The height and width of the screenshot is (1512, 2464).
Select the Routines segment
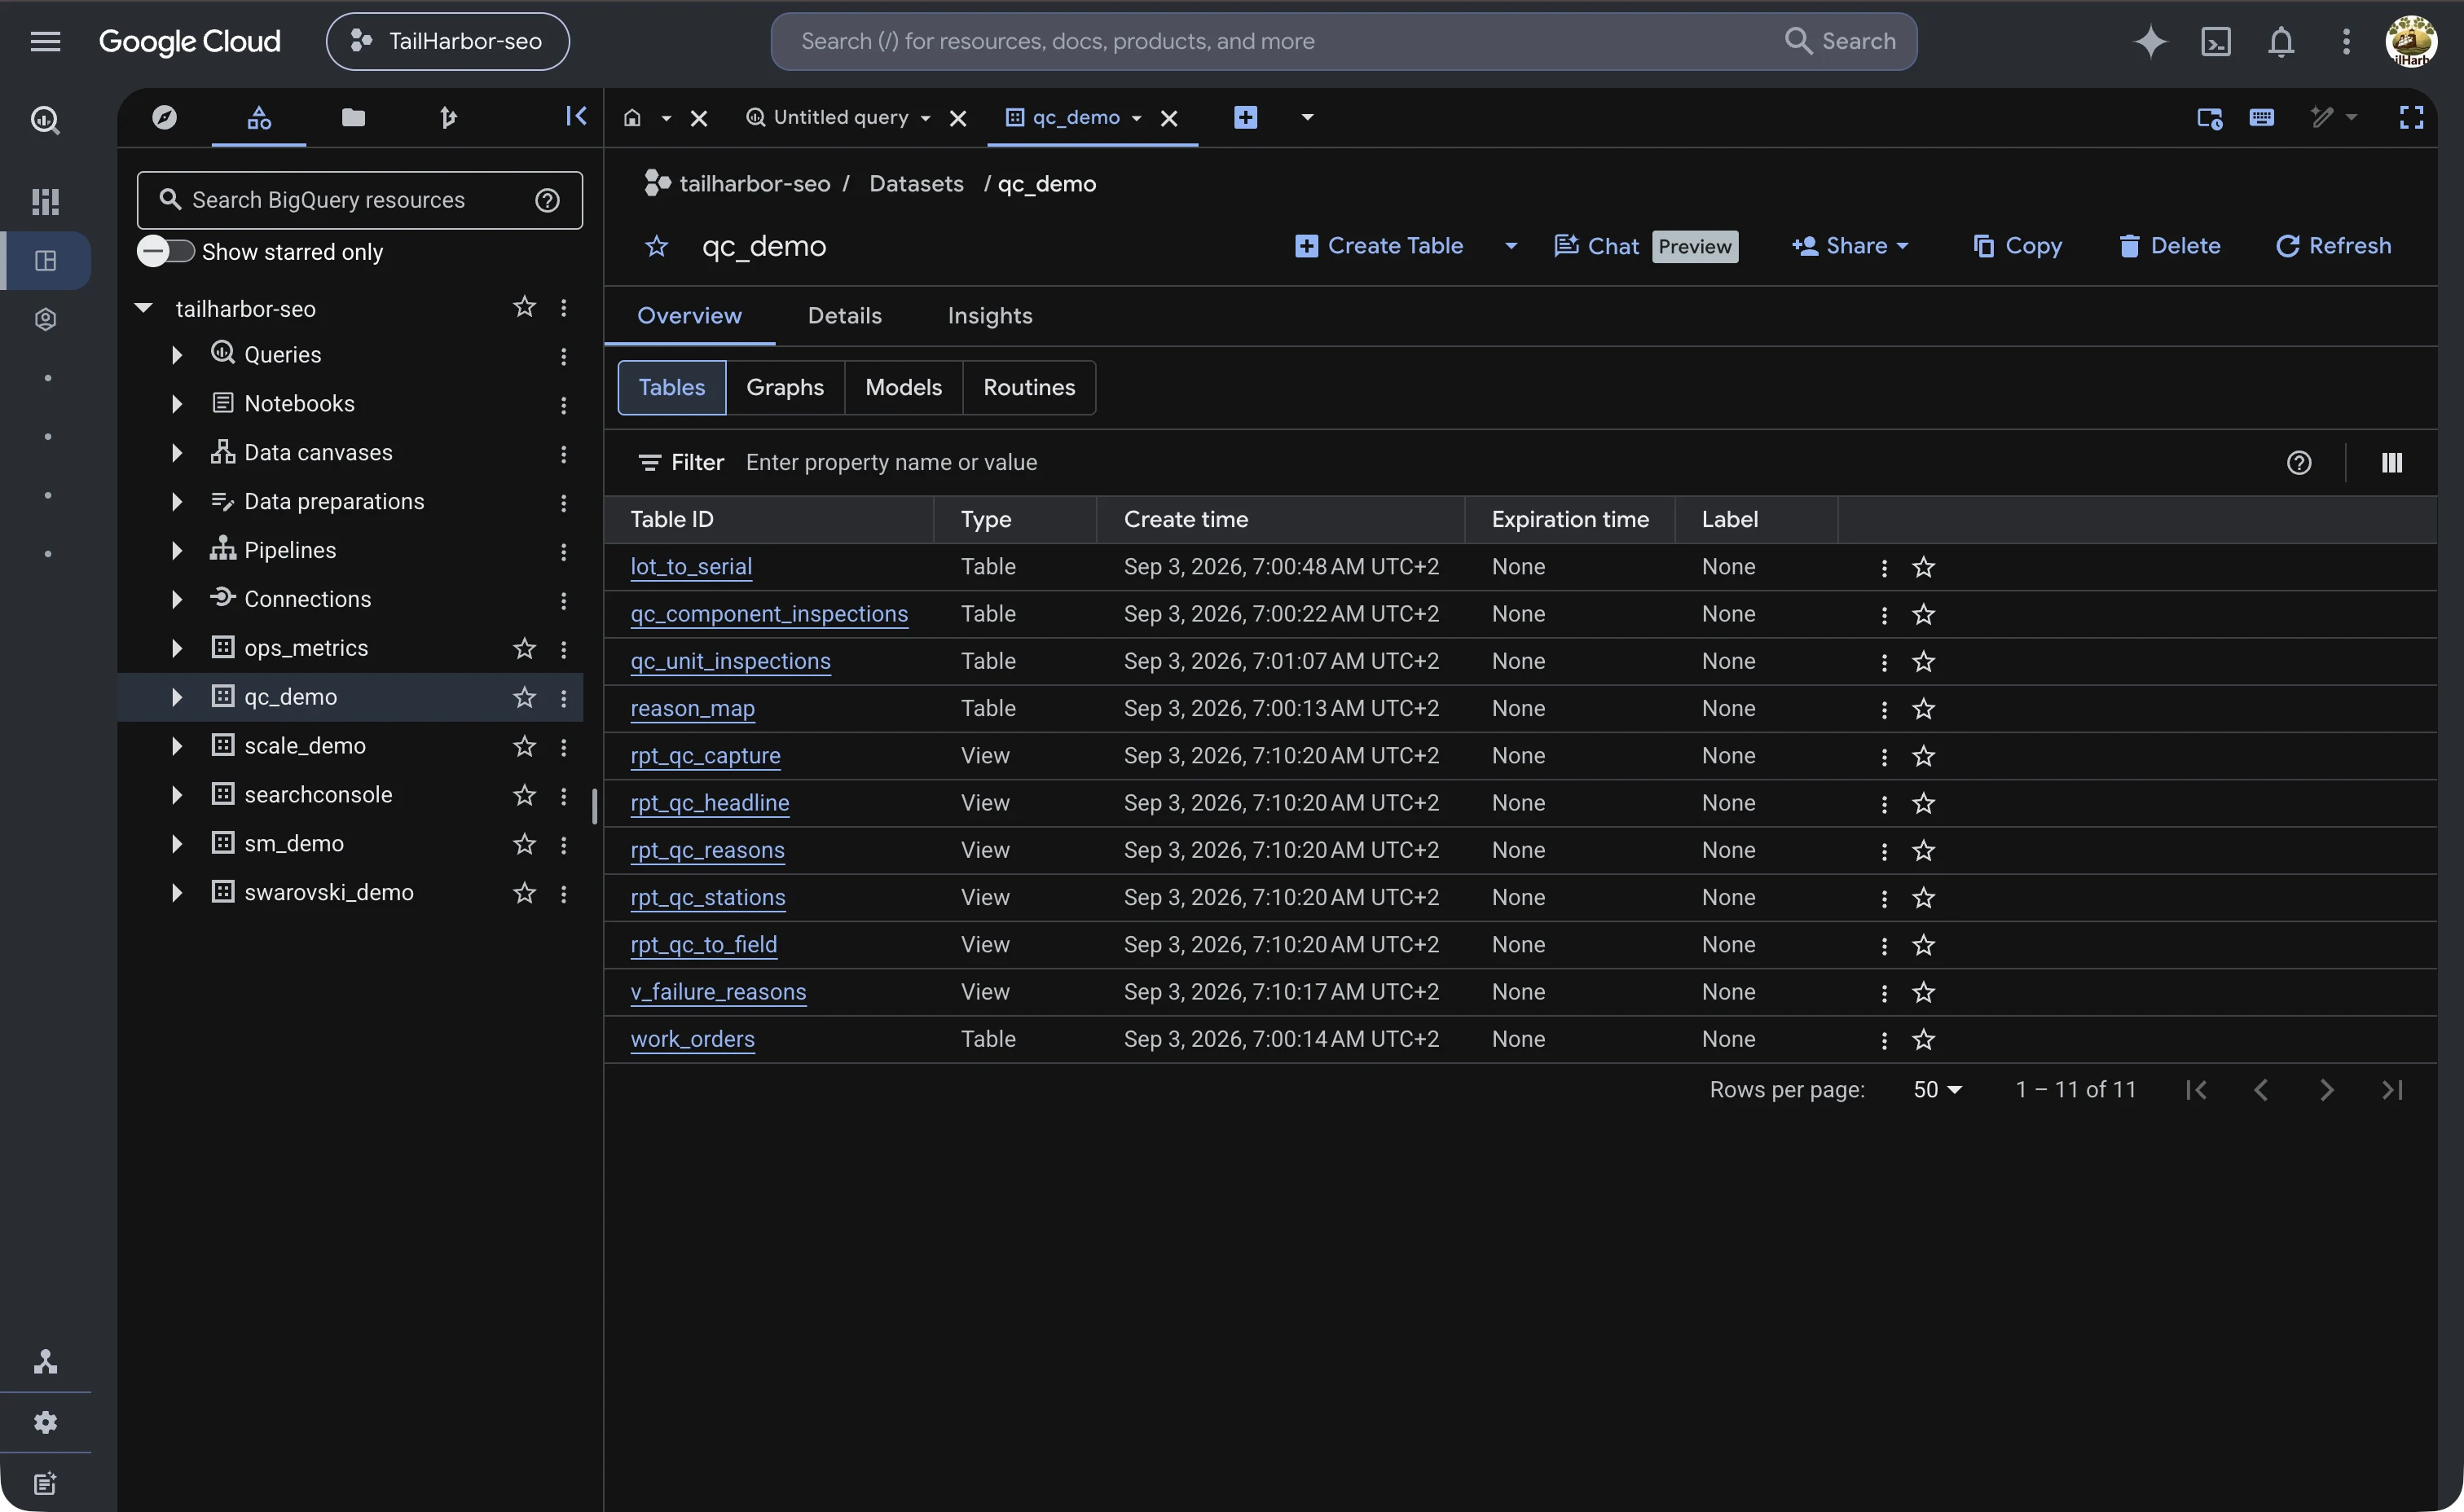(1029, 388)
